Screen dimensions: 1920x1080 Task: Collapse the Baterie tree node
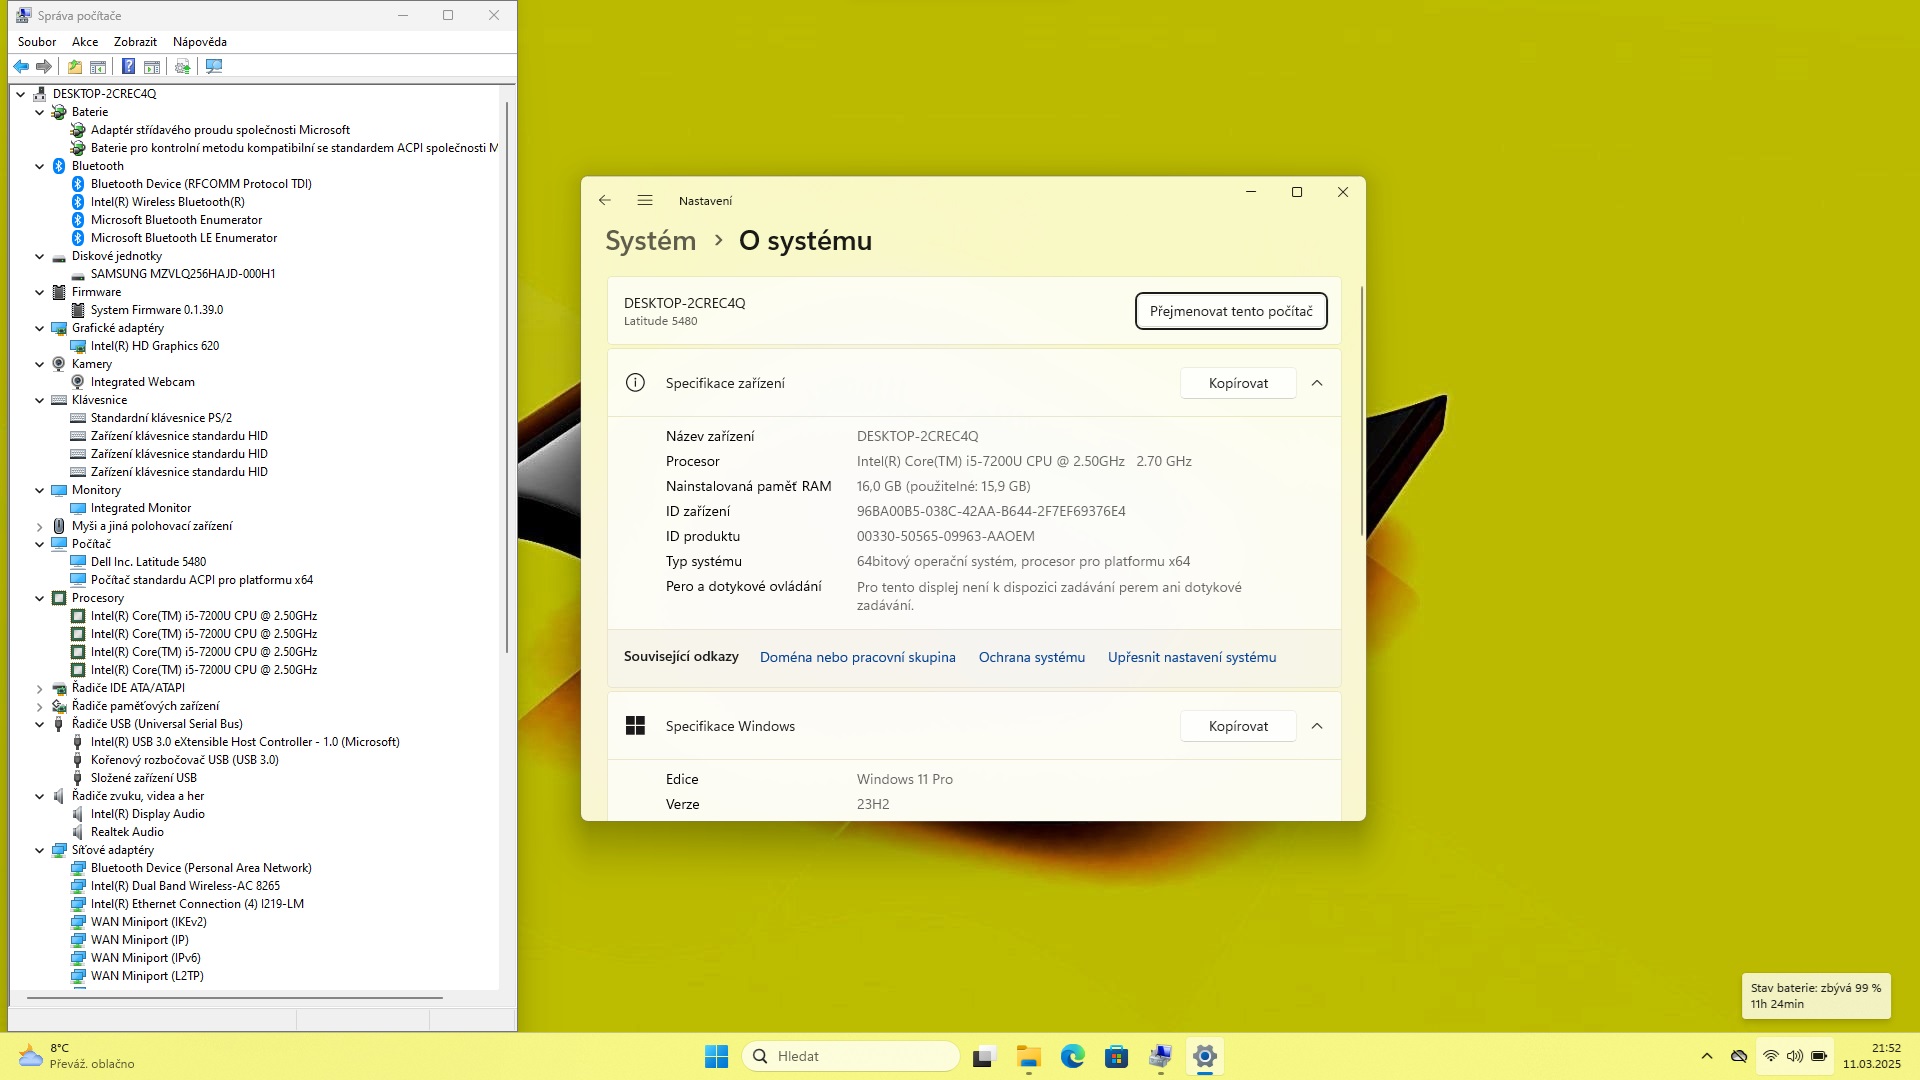pyautogui.click(x=40, y=112)
